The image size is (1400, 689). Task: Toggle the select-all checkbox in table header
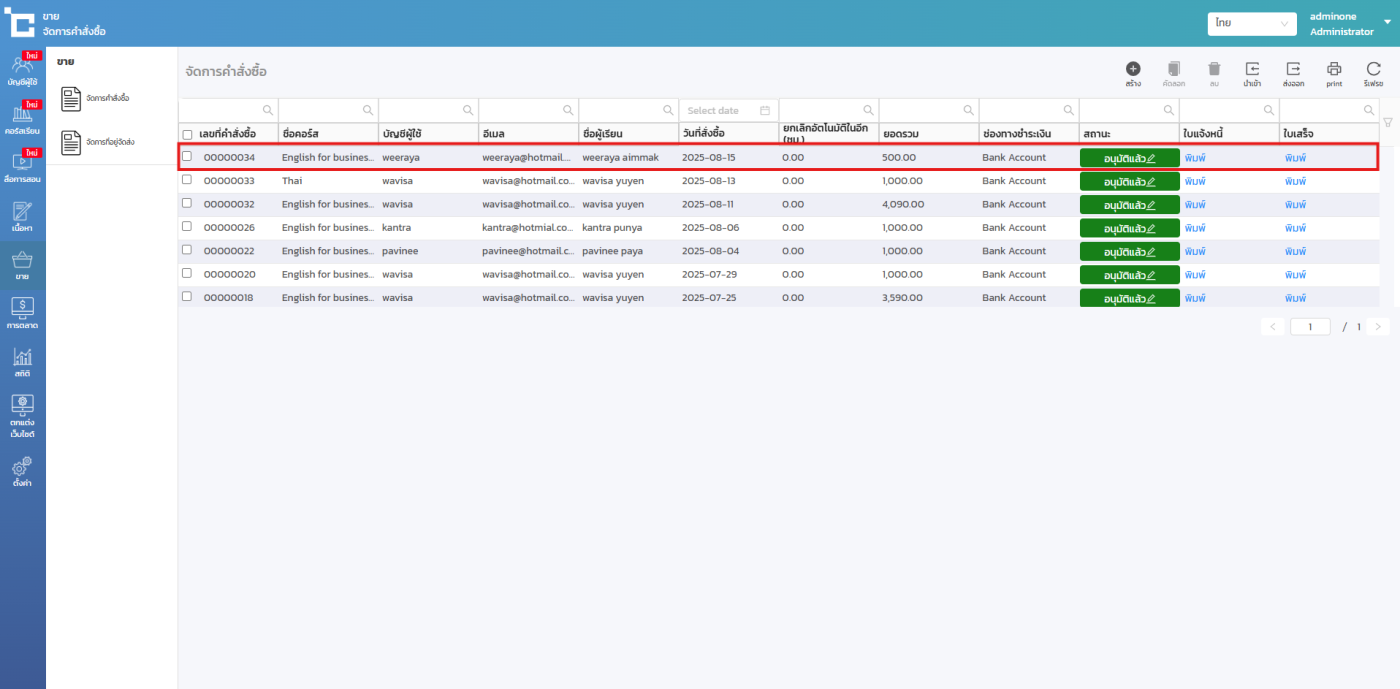tap(187, 134)
